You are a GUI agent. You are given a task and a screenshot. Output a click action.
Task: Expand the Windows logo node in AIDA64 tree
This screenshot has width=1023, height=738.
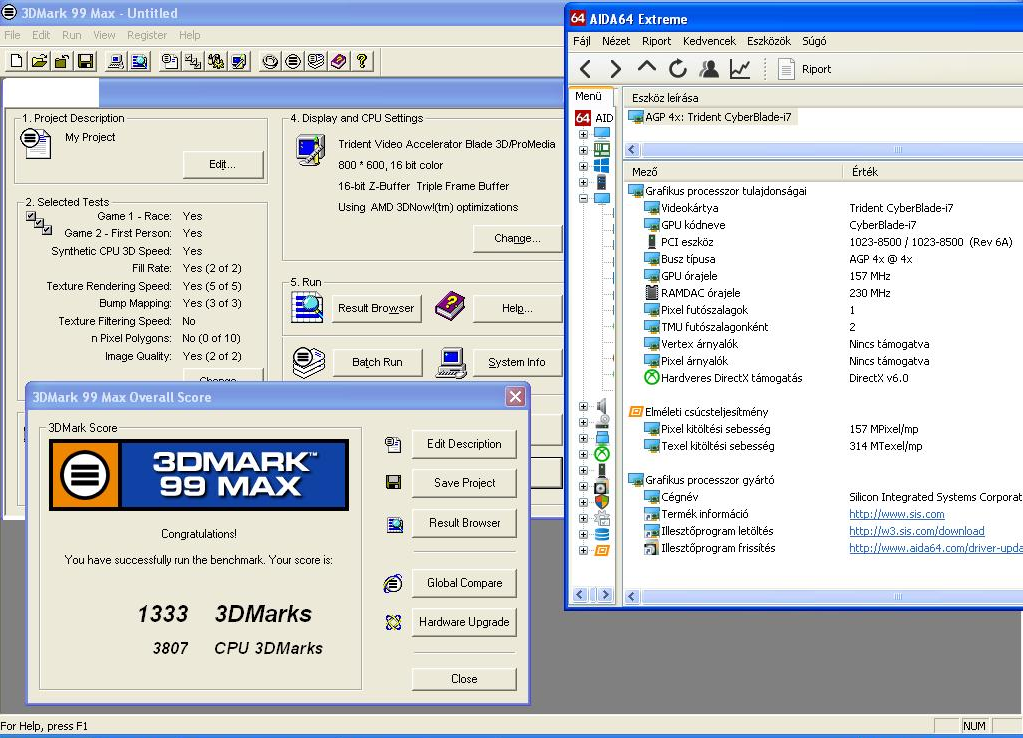(x=583, y=166)
